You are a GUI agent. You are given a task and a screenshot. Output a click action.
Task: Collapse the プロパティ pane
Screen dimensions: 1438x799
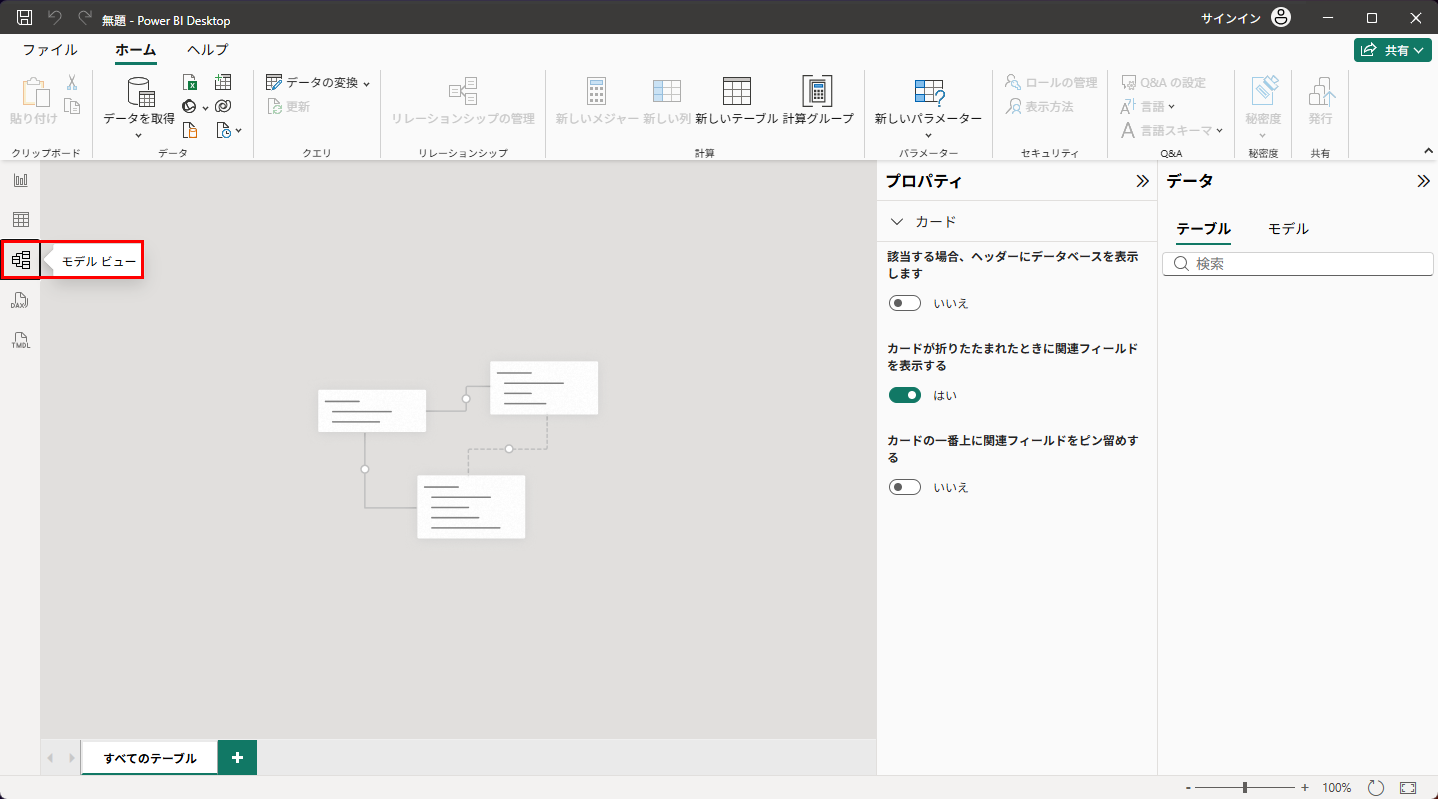tap(1143, 181)
